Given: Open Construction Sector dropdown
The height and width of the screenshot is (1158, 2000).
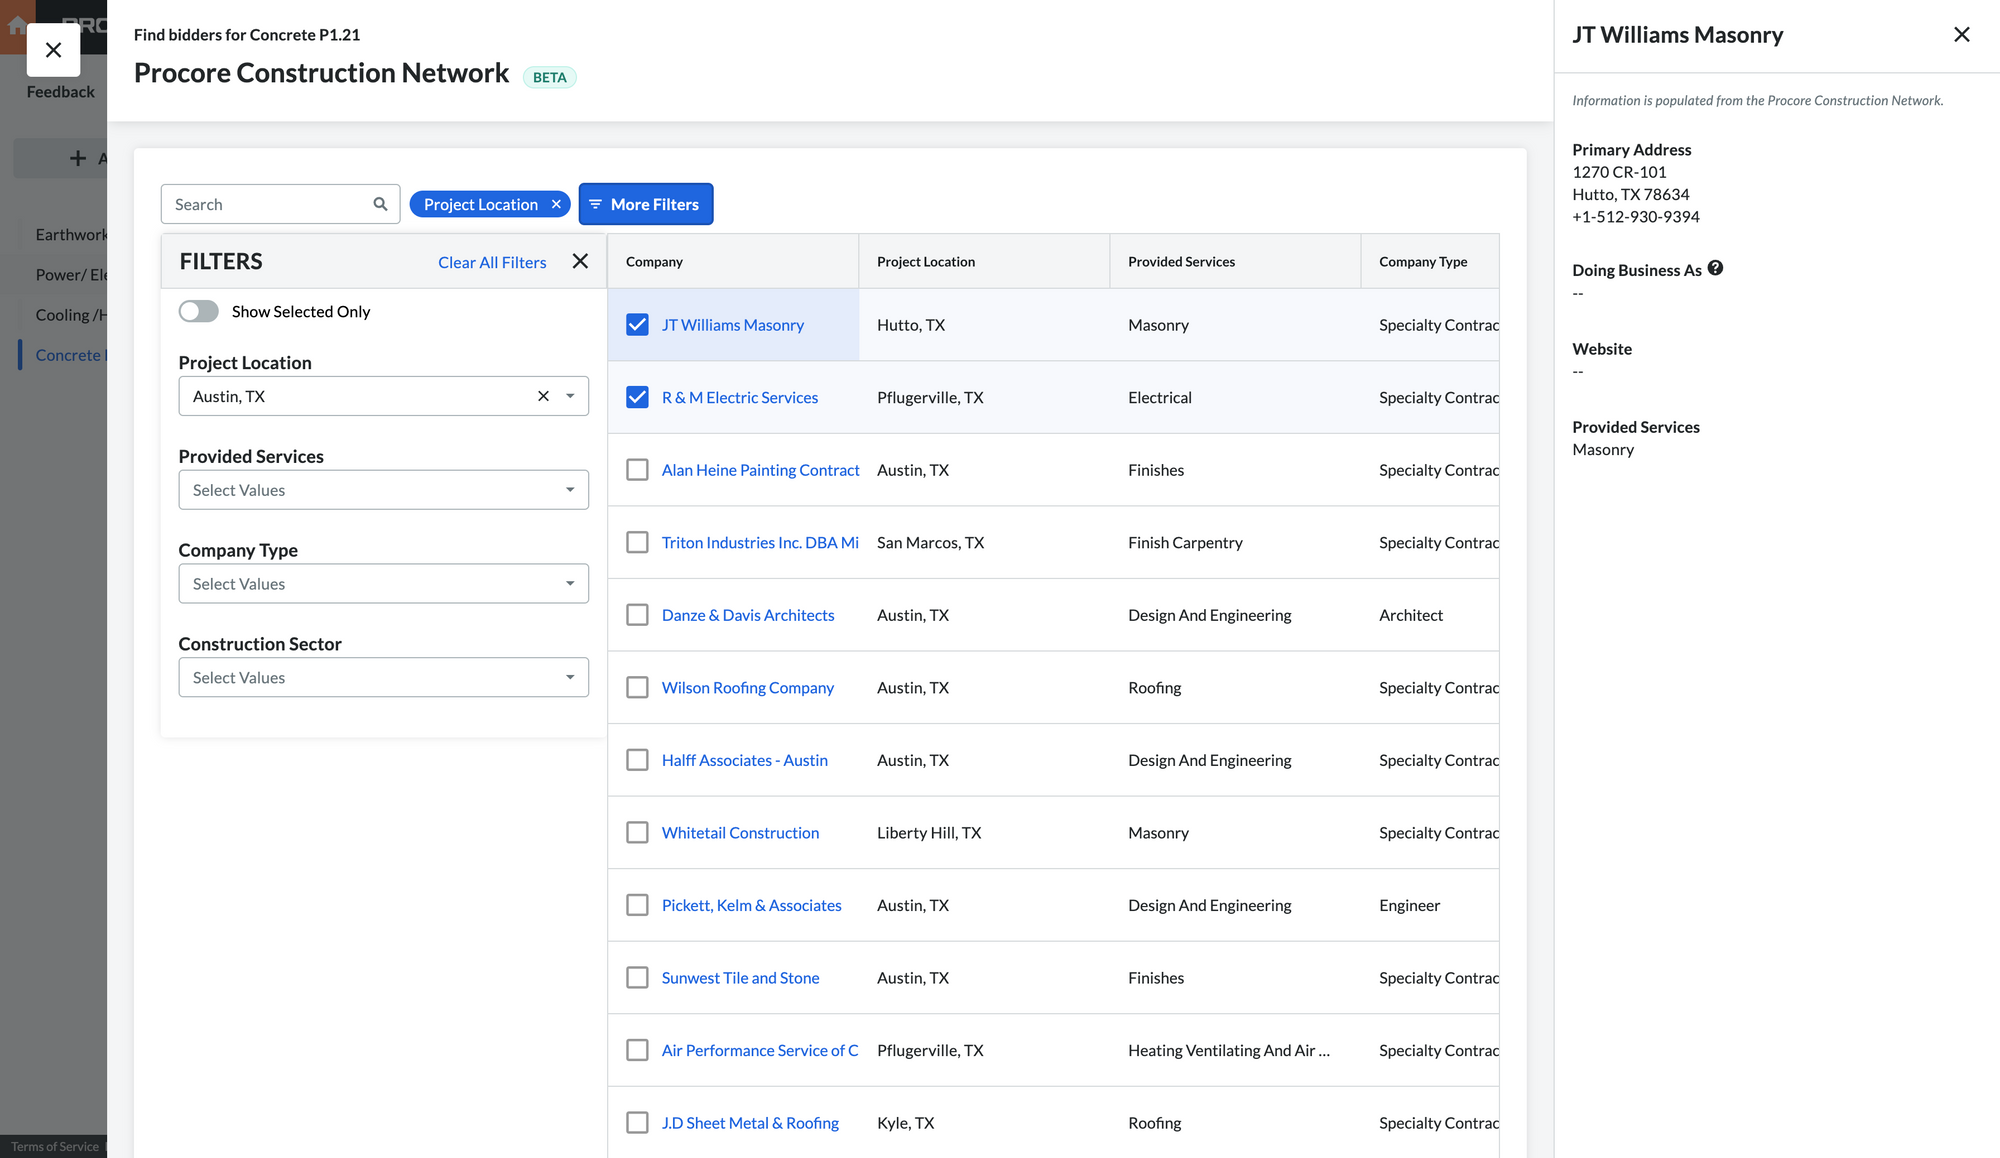Looking at the screenshot, I should pos(383,678).
